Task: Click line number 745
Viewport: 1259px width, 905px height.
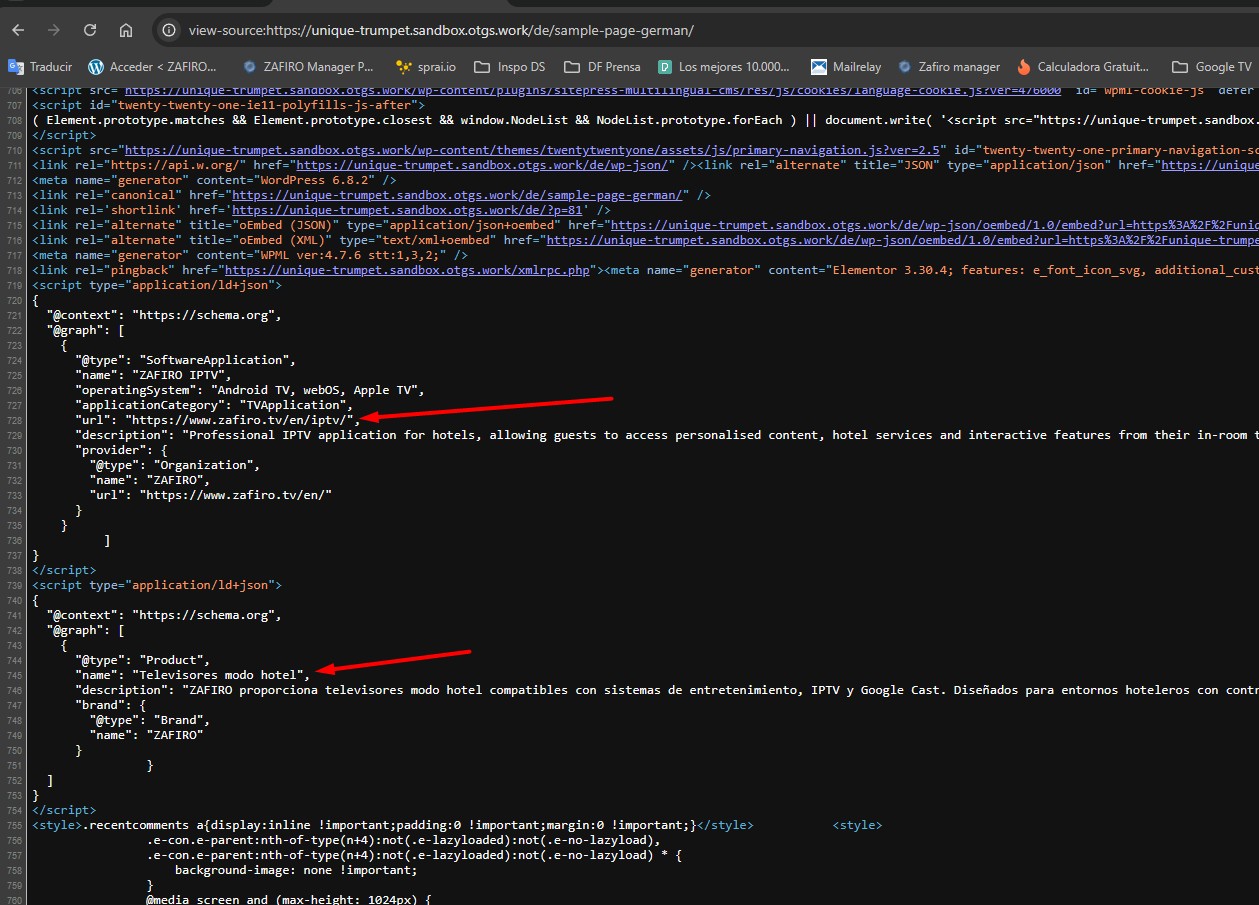Action: tap(14, 675)
